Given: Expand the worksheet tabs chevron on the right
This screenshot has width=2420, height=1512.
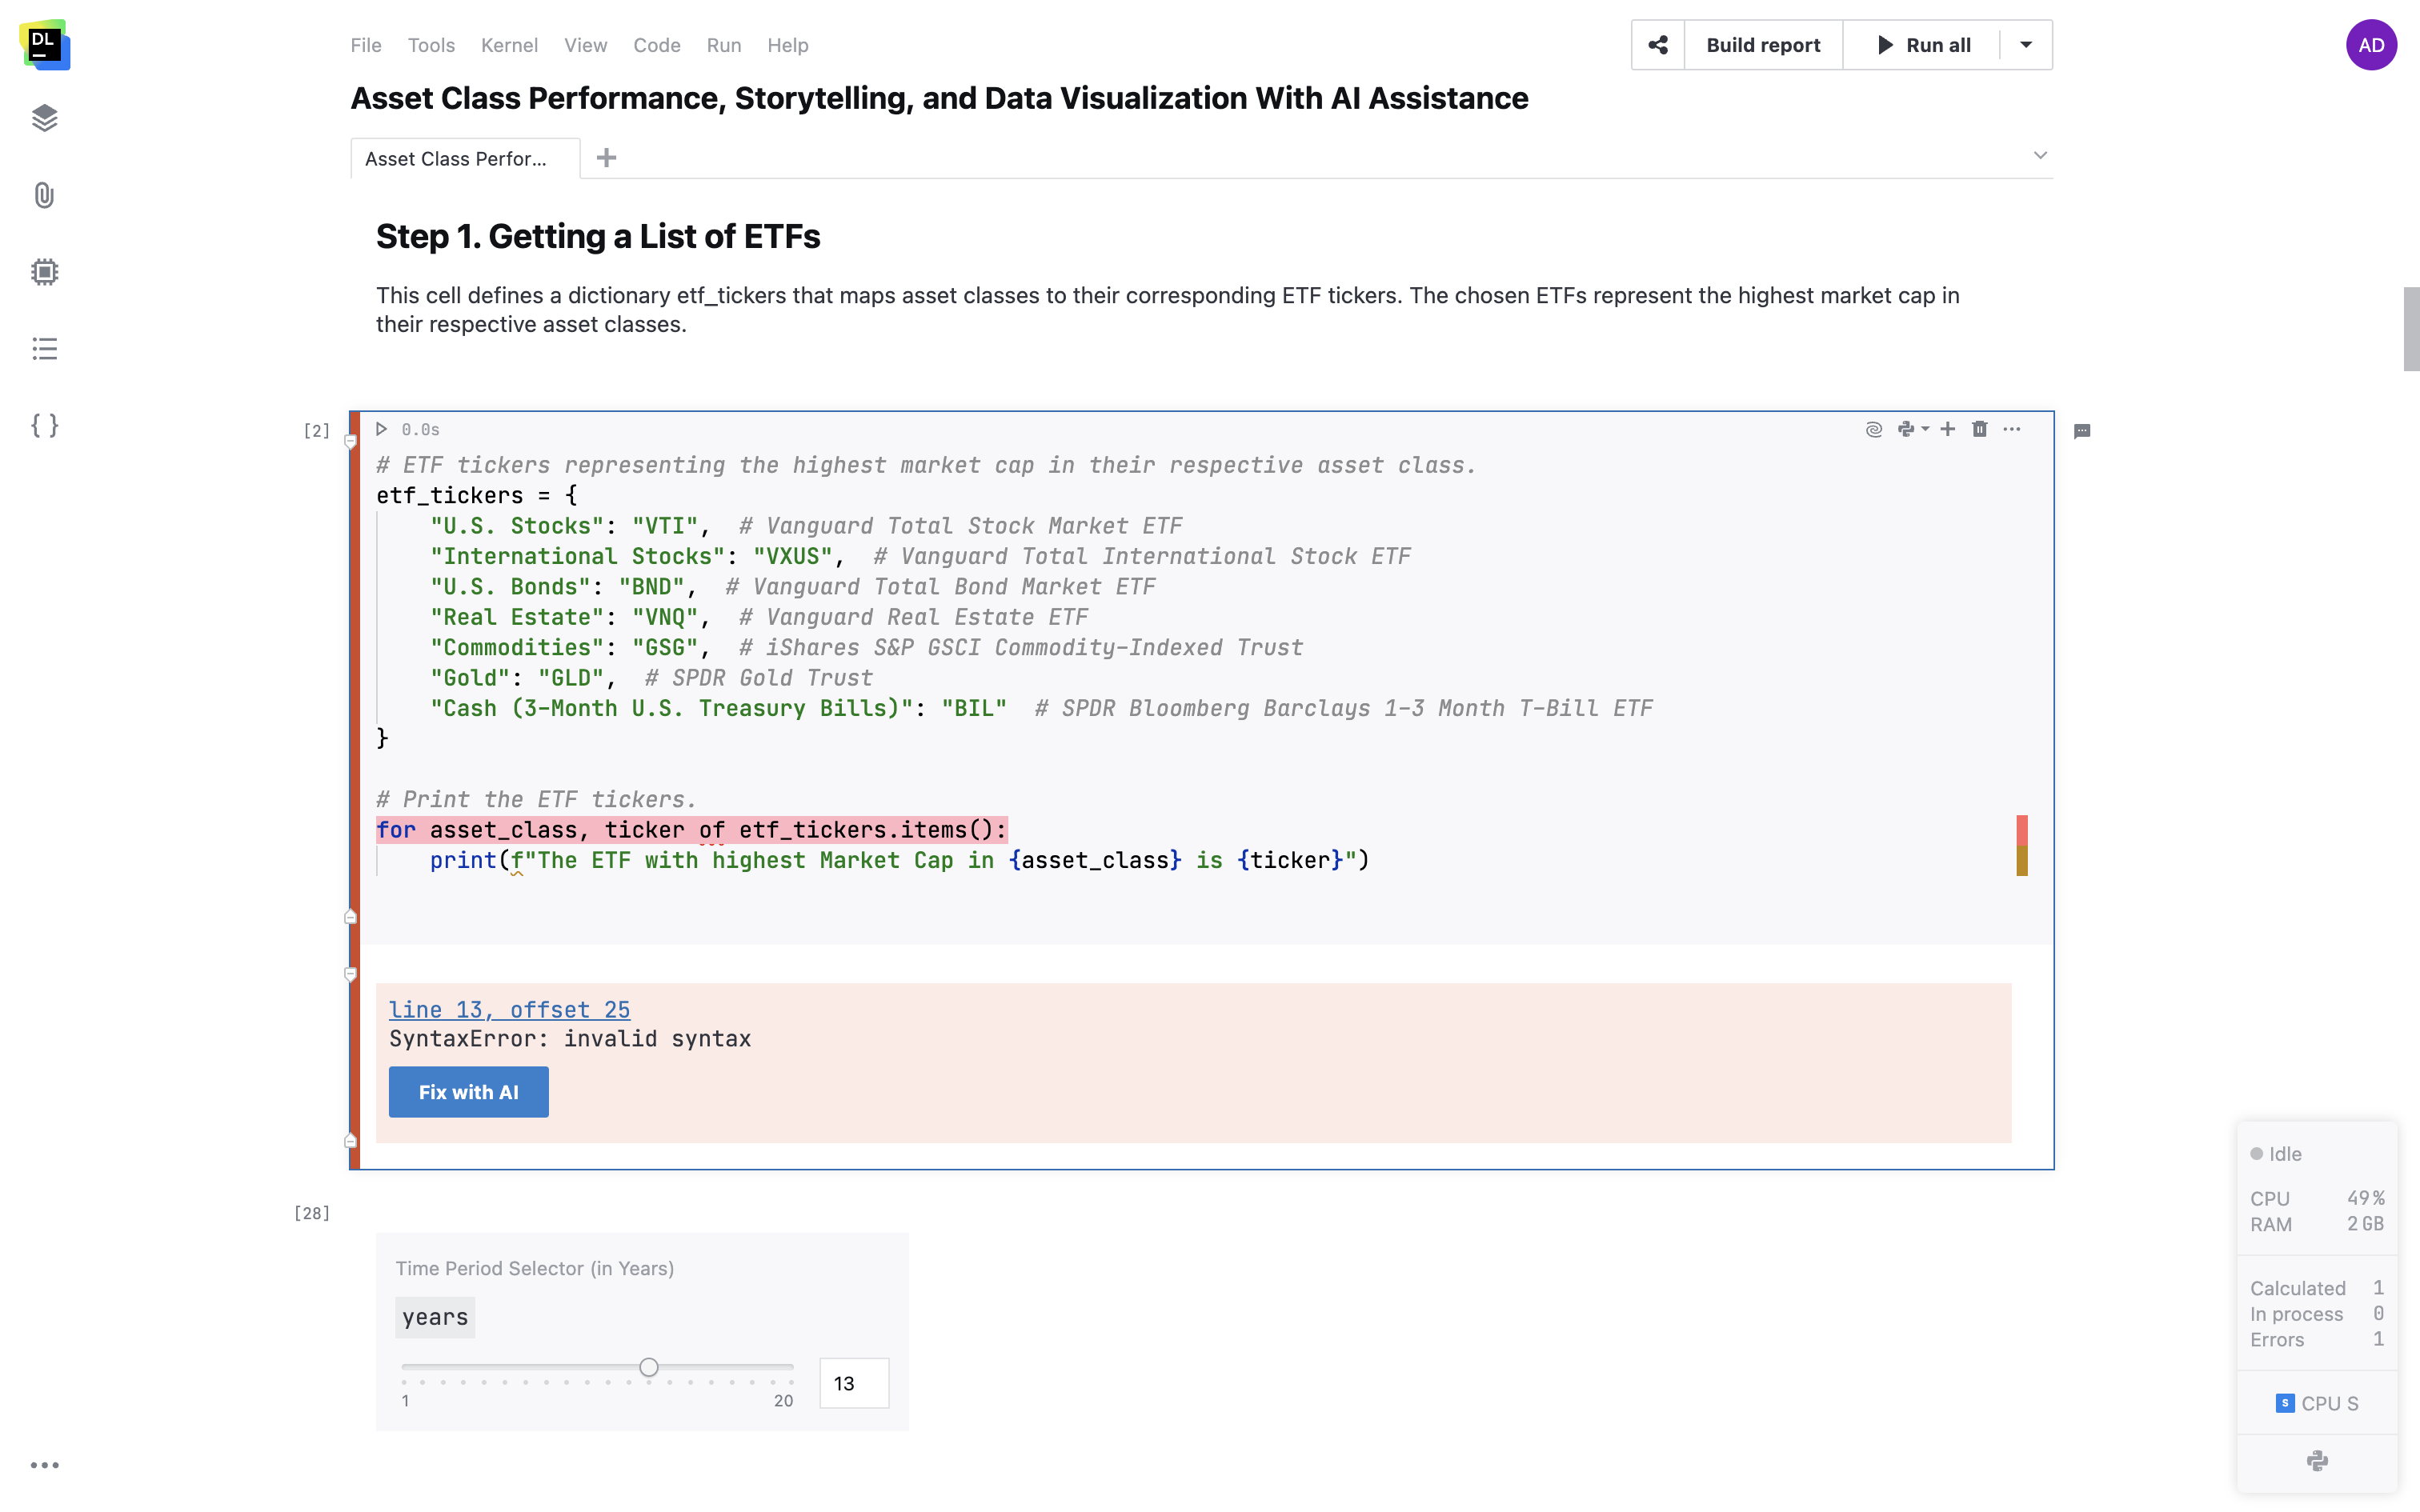Looking at the screenshot, I should [x=2040, y=155].
